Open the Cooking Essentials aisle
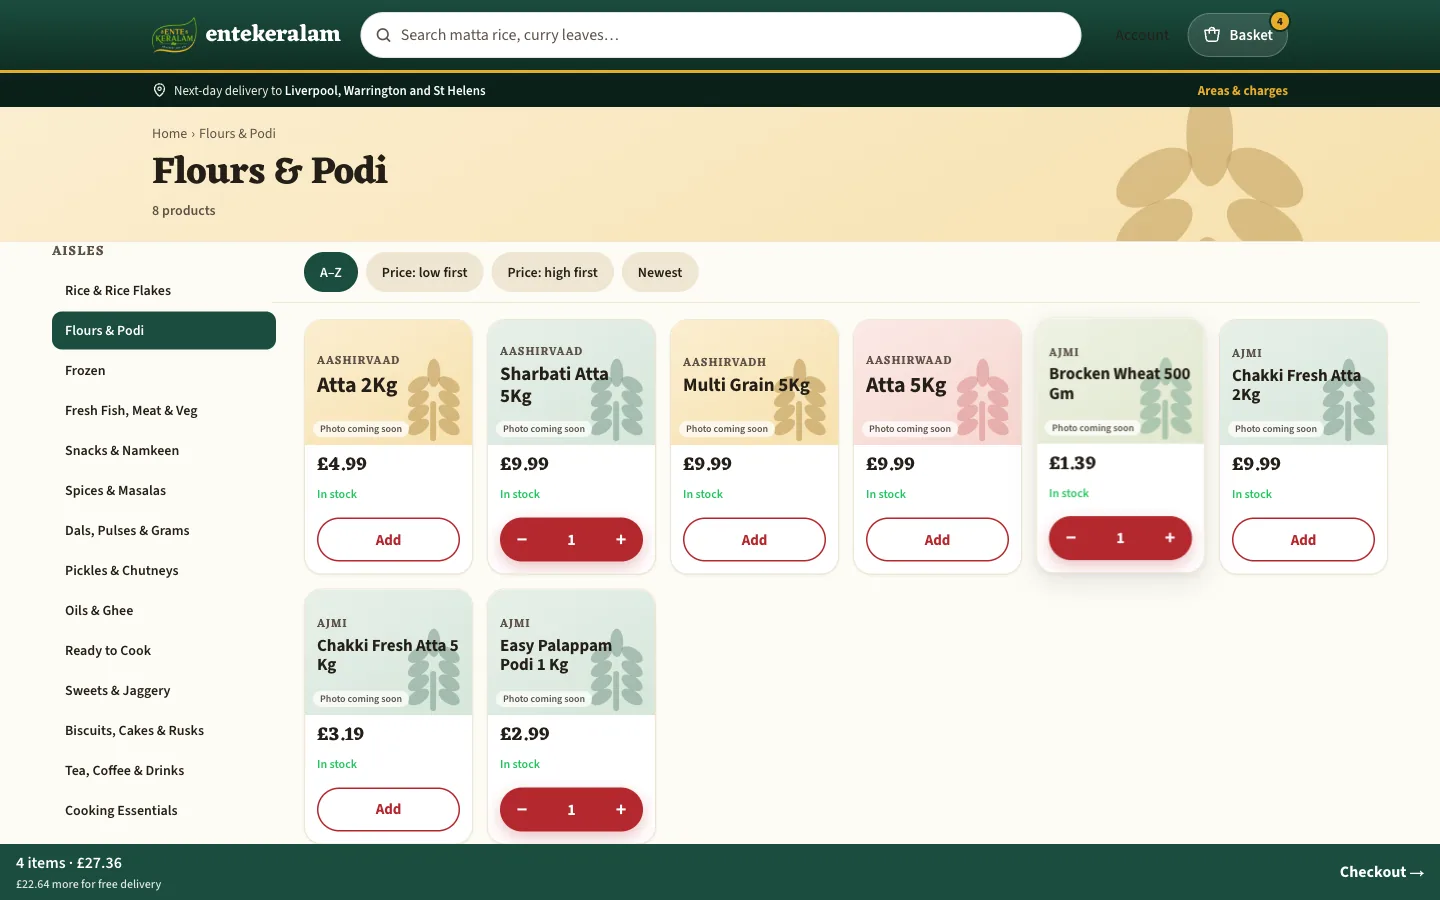1440x900 pixels. [x=164, y=810]
